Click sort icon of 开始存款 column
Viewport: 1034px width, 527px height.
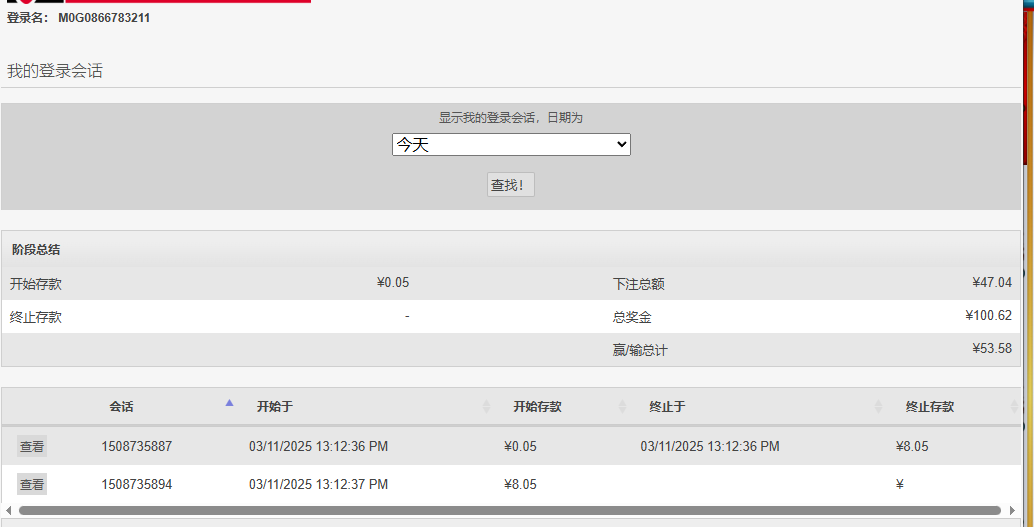622,407
